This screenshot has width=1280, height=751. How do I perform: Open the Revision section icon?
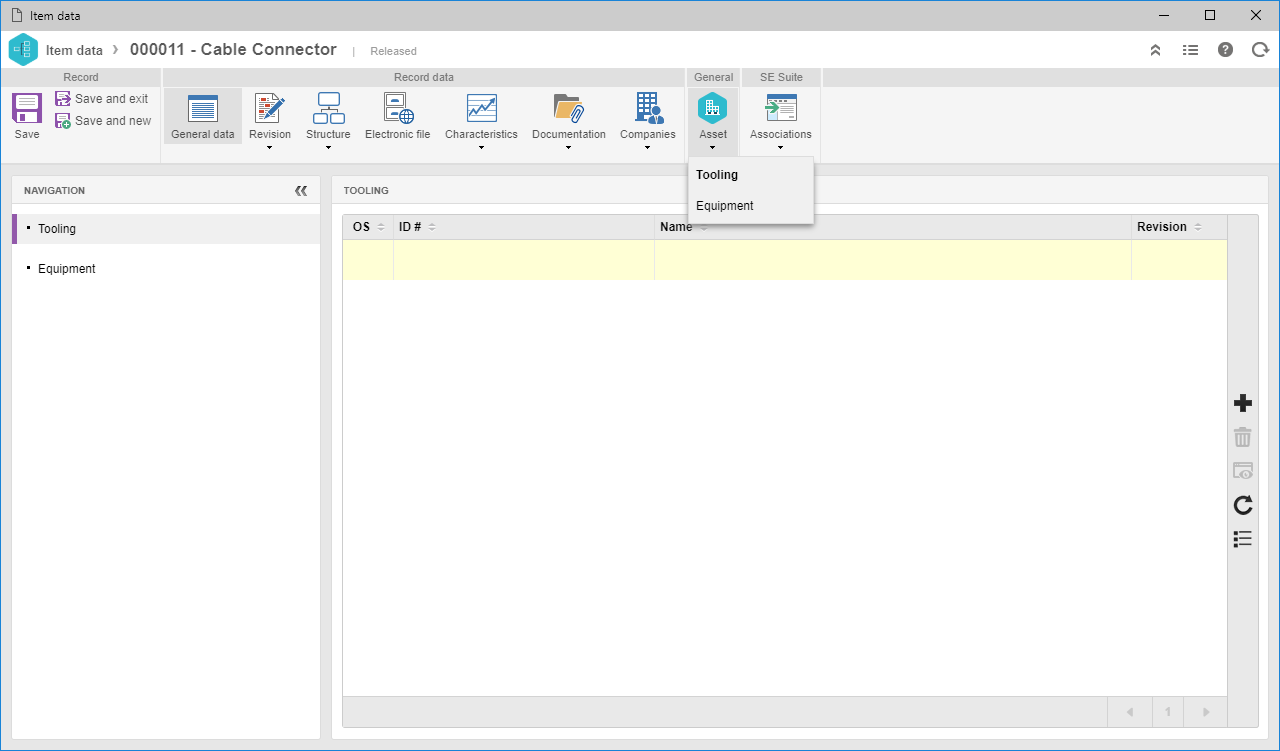(x=270, y=108)
